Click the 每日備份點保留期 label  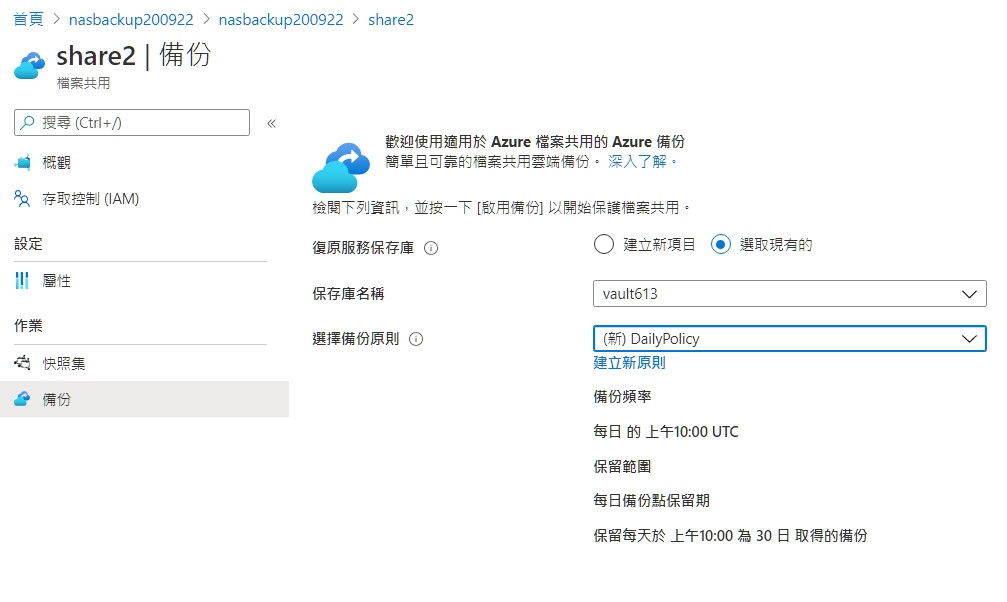pos(651,500)
